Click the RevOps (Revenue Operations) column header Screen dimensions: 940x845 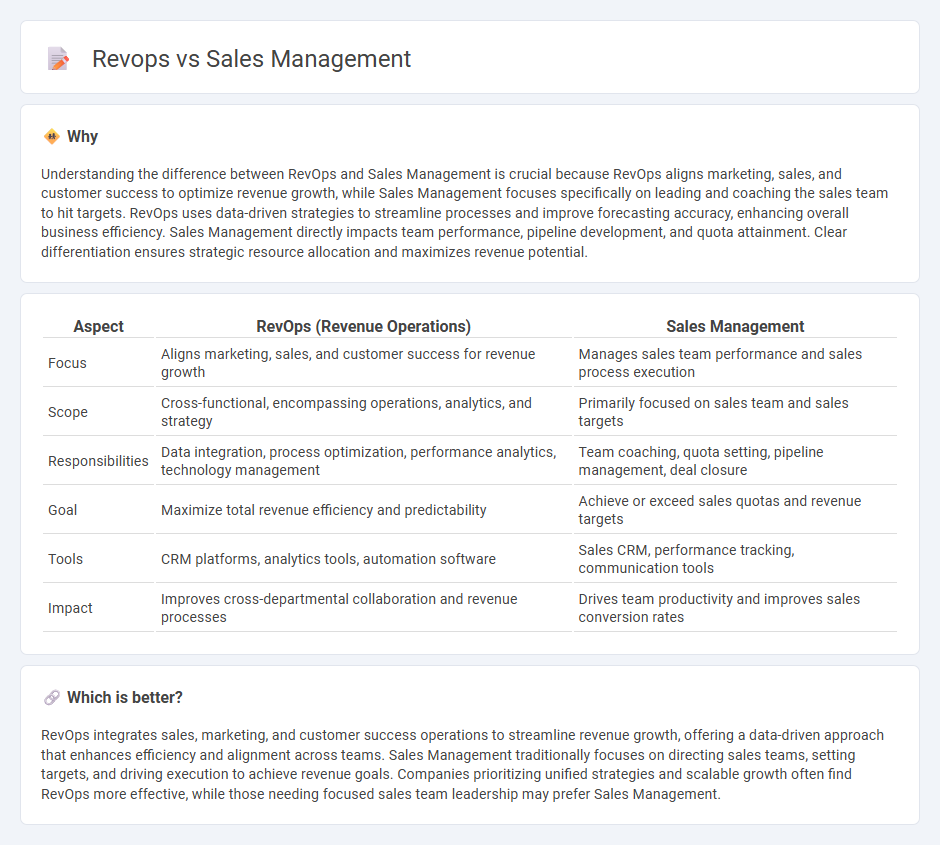(363, 327)
